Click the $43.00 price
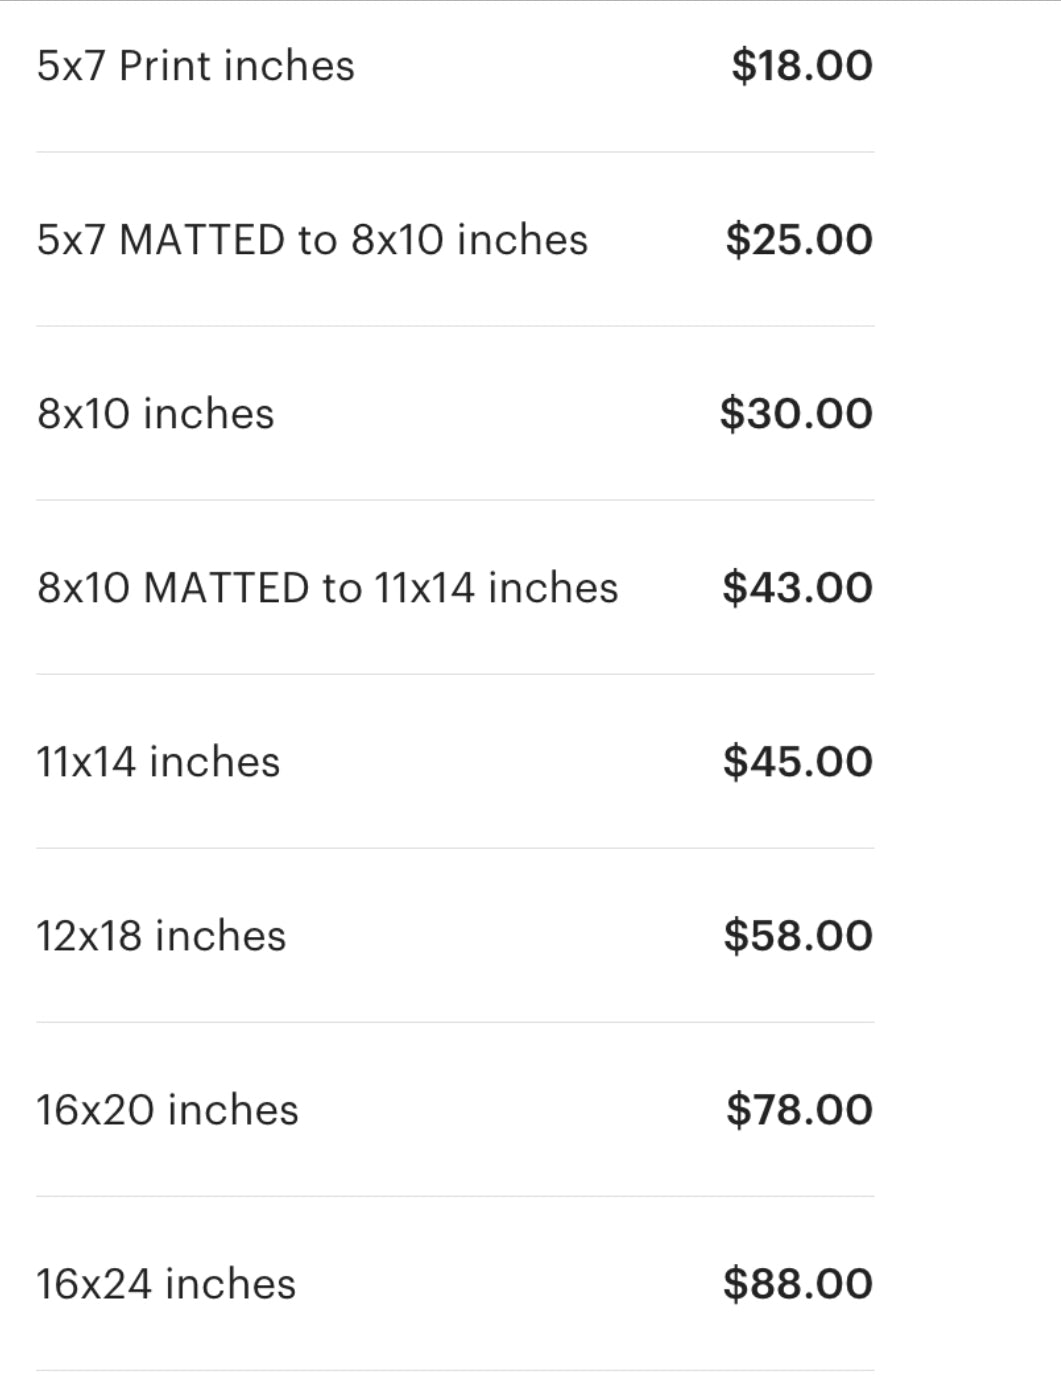The height and width of the screenshot is (1392, 1061). point(797,588)
